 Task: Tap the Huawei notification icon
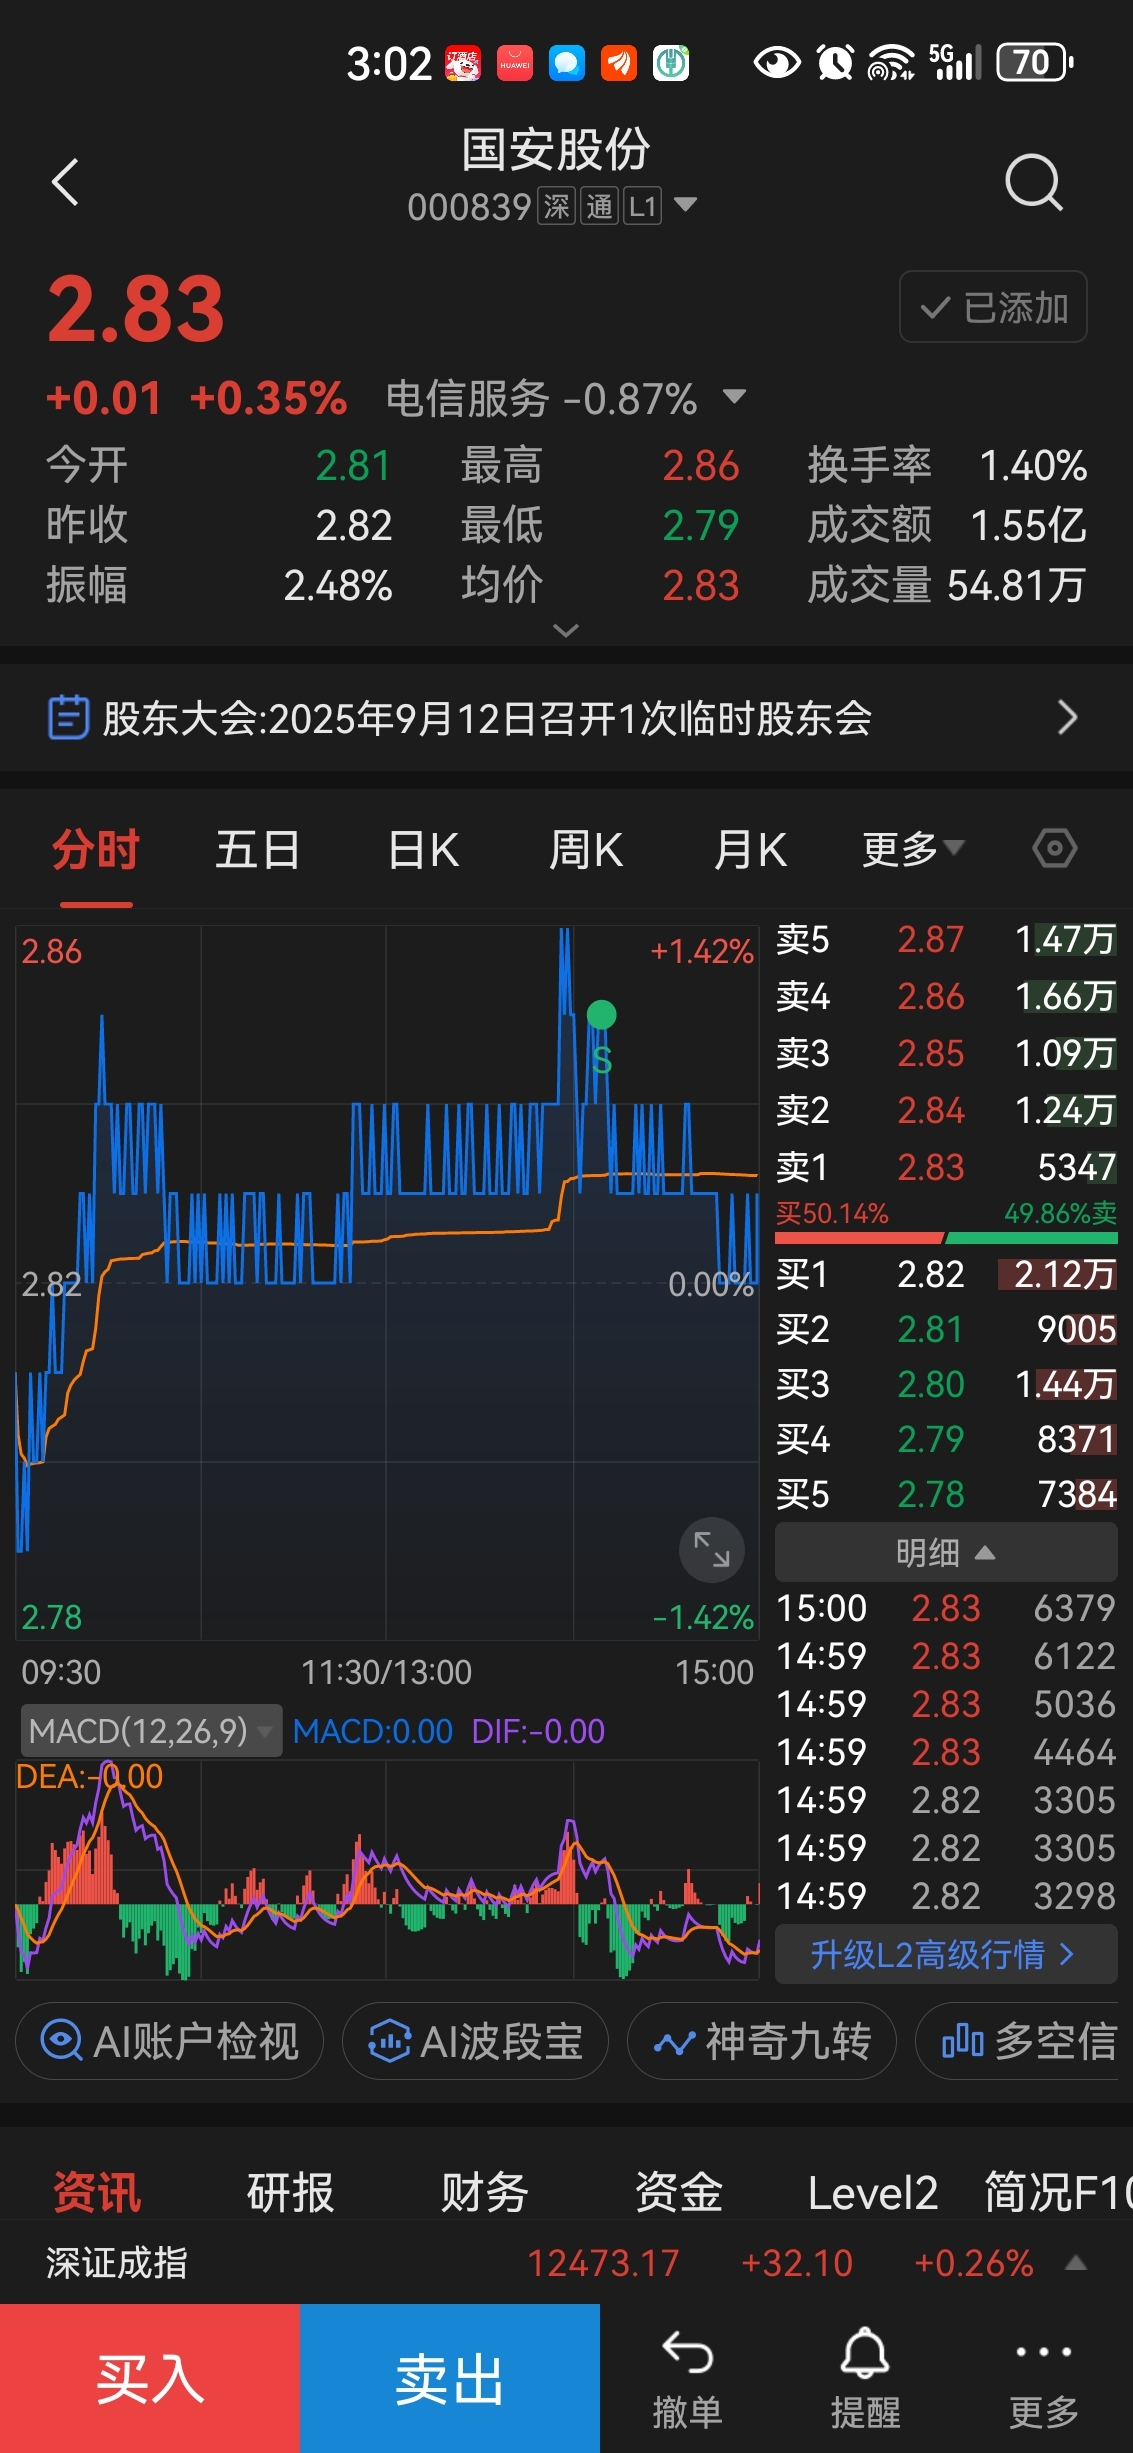pyautogui.click(x=515, y=63)
